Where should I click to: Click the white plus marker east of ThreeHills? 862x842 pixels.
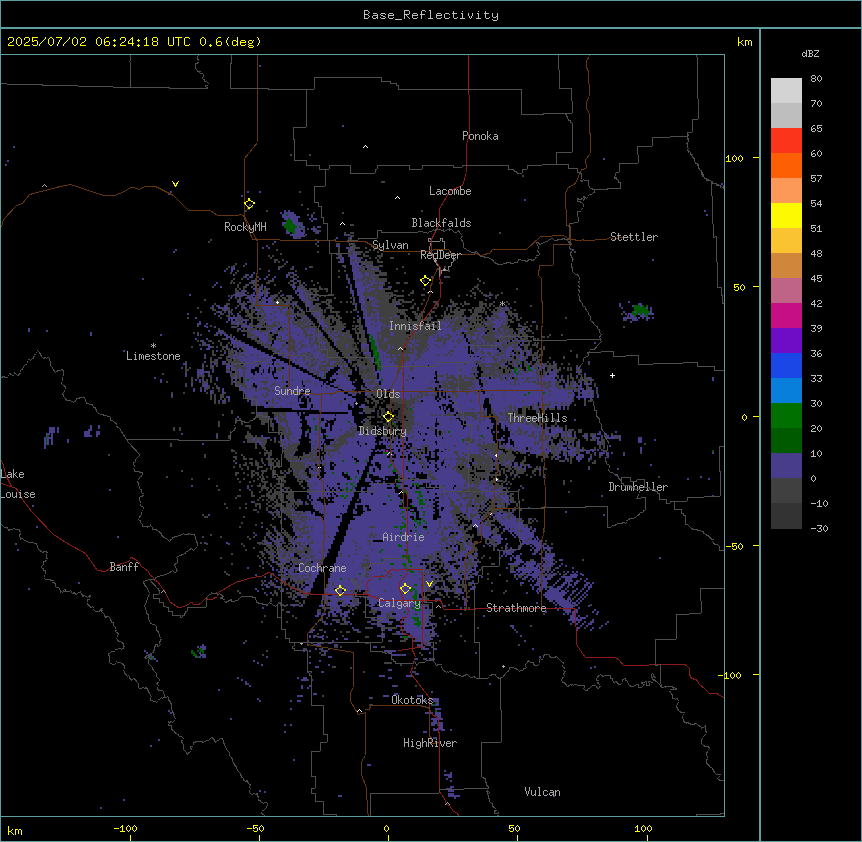pos(612,375)
